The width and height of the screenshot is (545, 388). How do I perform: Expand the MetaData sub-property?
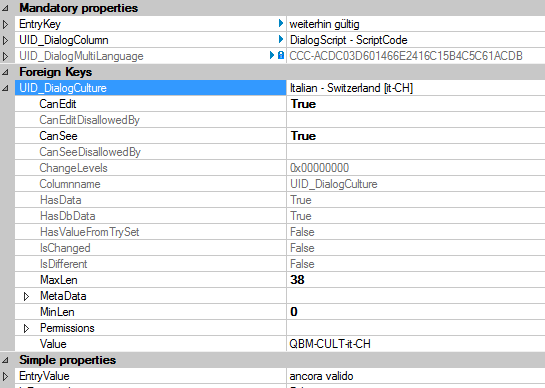26,296
